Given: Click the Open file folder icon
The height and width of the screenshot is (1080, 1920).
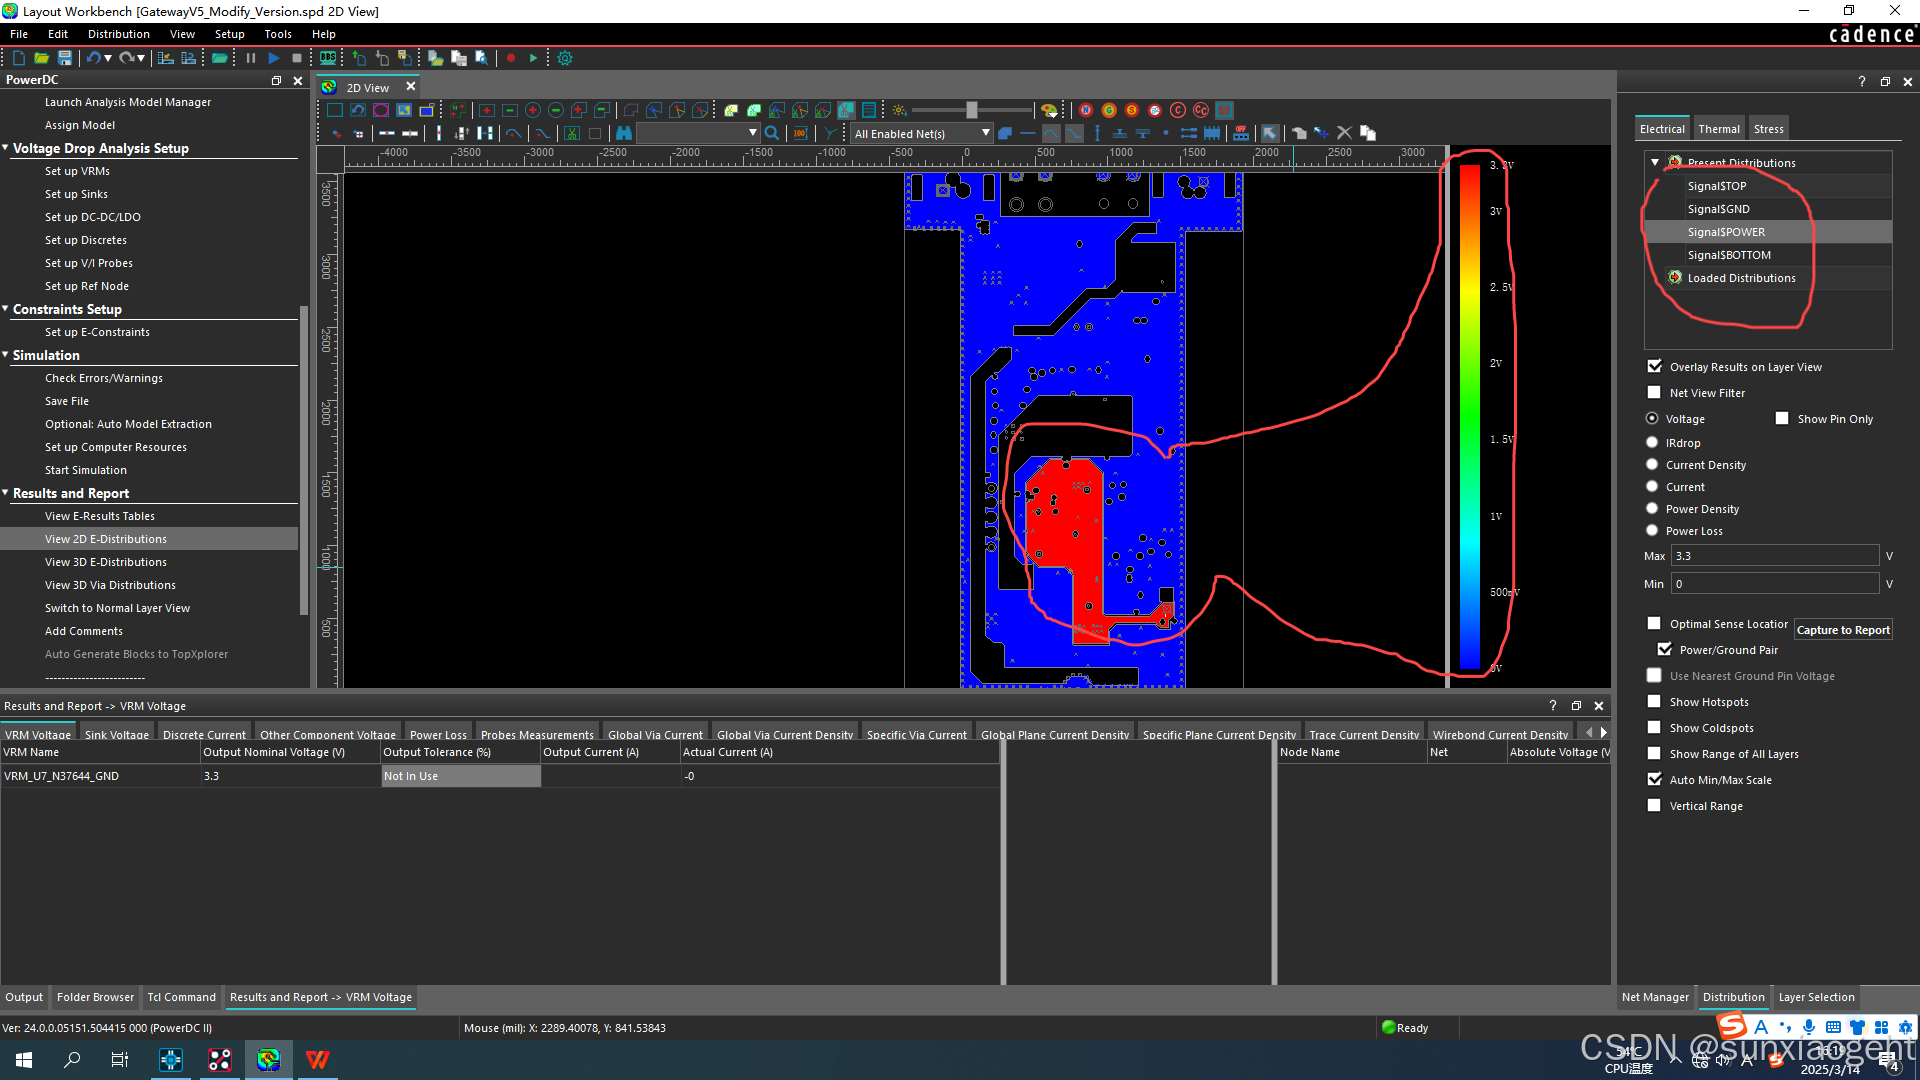Looking at the screenshot, I should coord(41,58).
